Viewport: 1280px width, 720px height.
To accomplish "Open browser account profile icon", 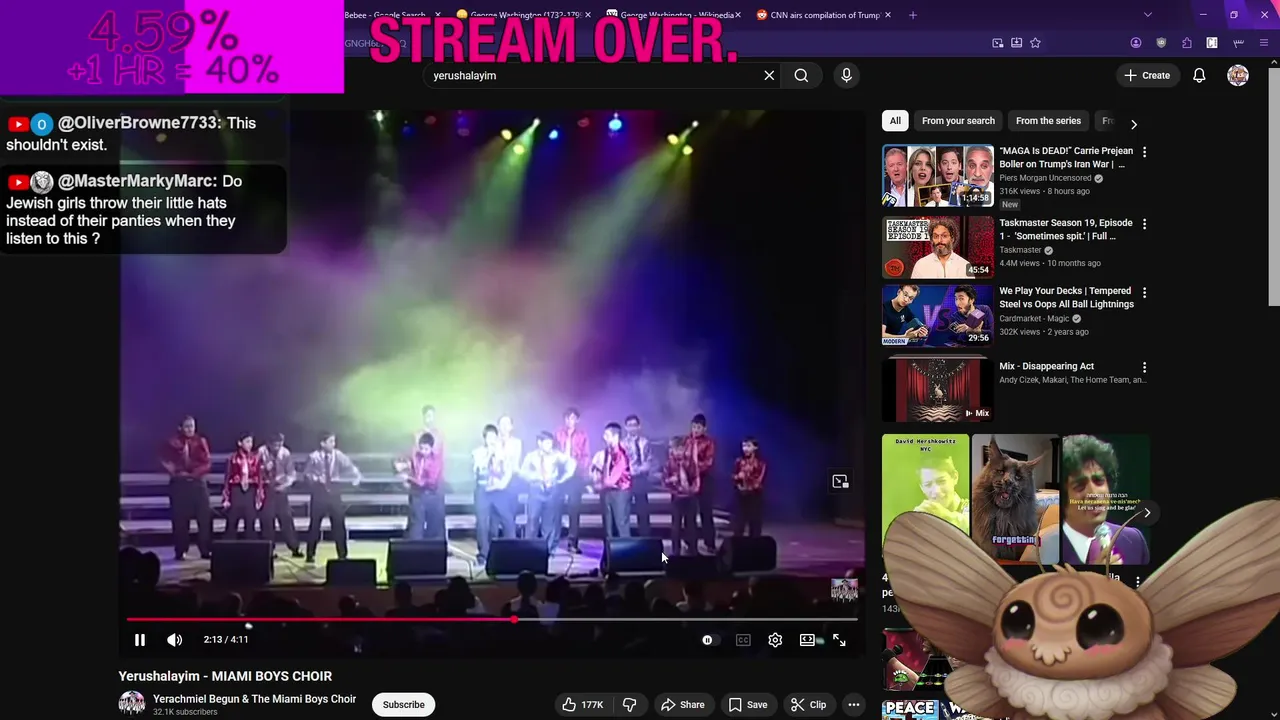I will coord(1136,43).
